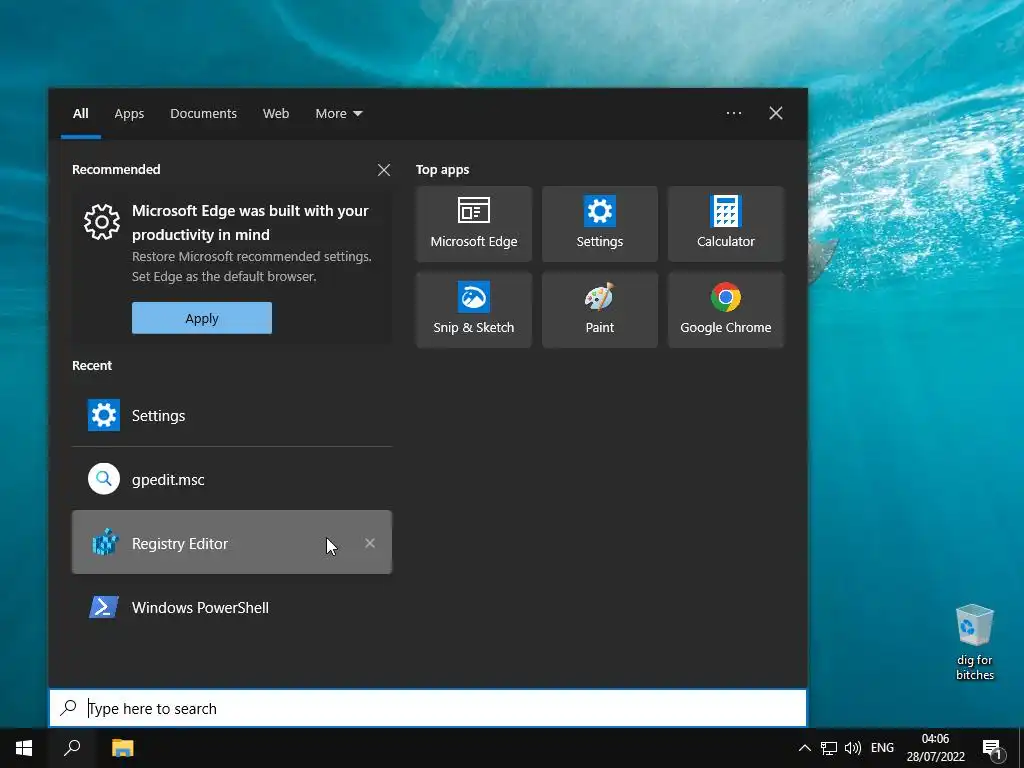The image size is (1024, 768).
Task: Launch Windows PowerShell from Recent
Action: click(x=232, y=607)
